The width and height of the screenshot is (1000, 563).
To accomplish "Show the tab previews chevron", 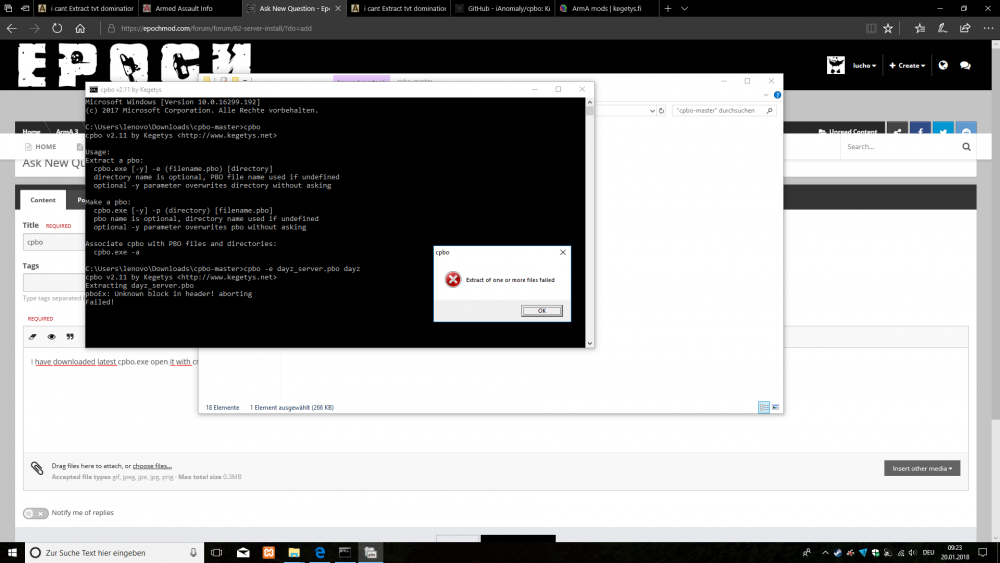I will pyautogui.click(x=684, y=8).
